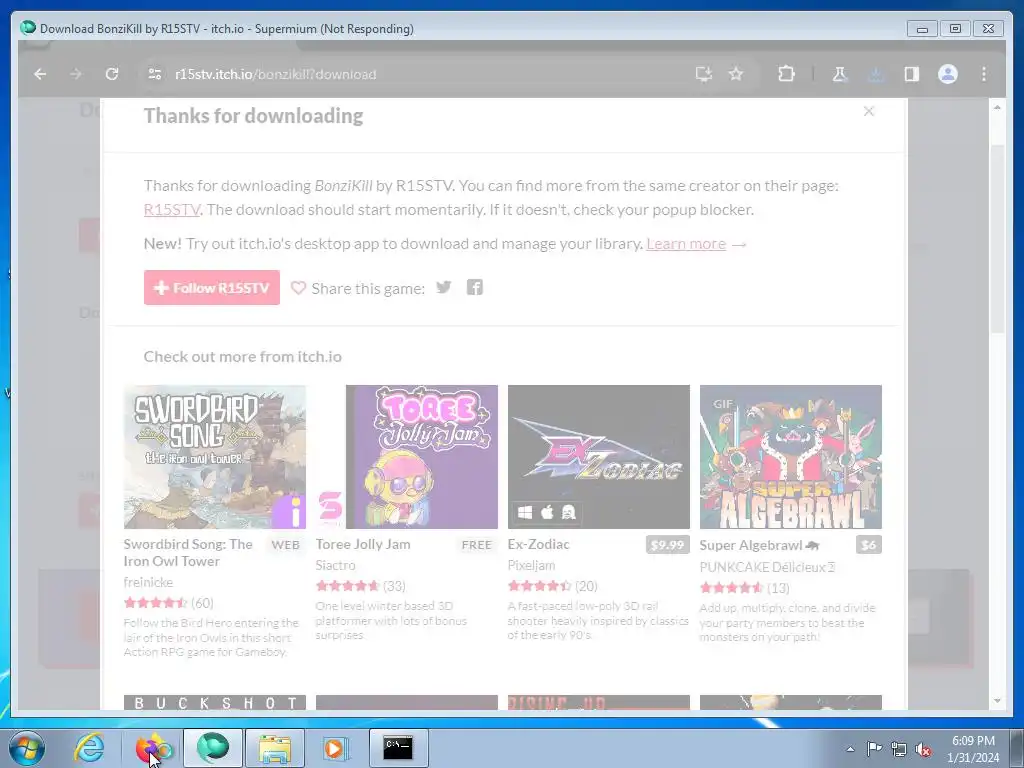Close the Thanks for downloading dialog
1024x768 pixels.
[x=869, y=111]
